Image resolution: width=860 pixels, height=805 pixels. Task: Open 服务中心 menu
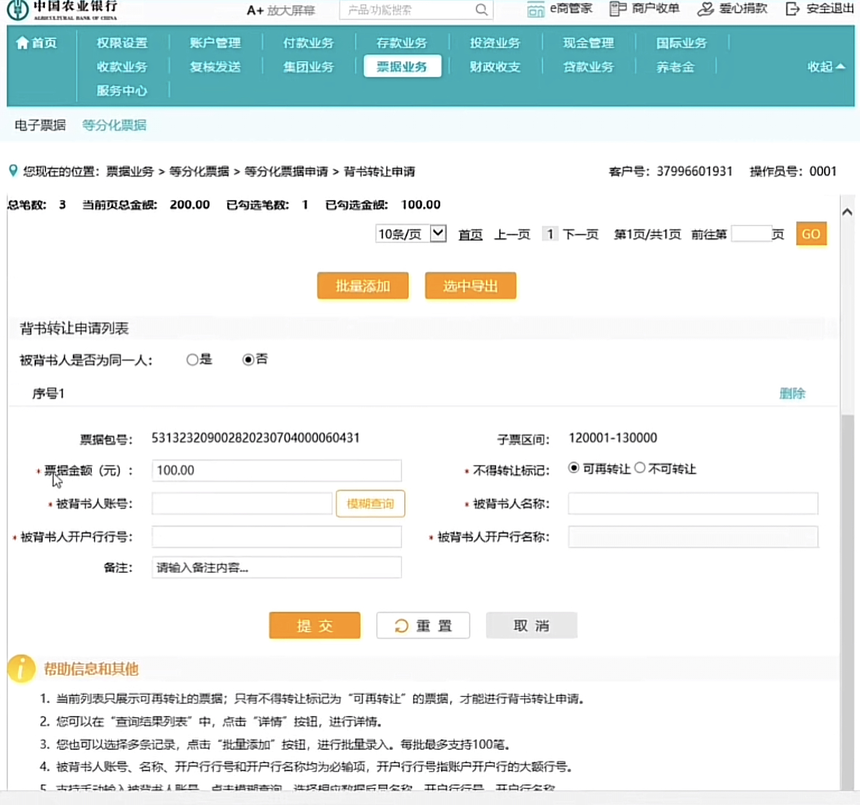click(x=122, y=90)
